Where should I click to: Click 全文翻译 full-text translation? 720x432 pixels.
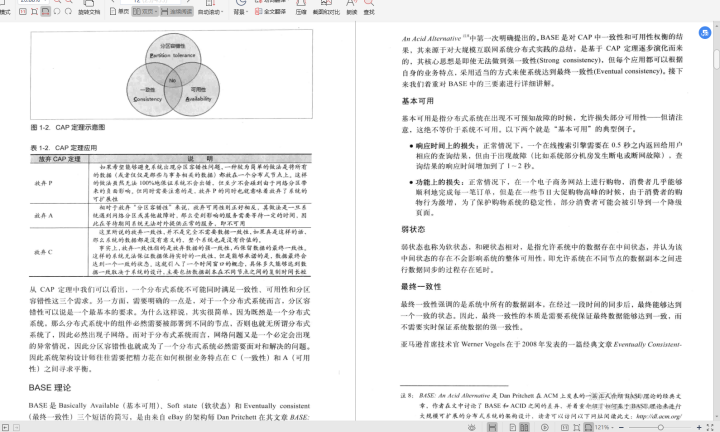pyautogui.click(x=270, y=11)
